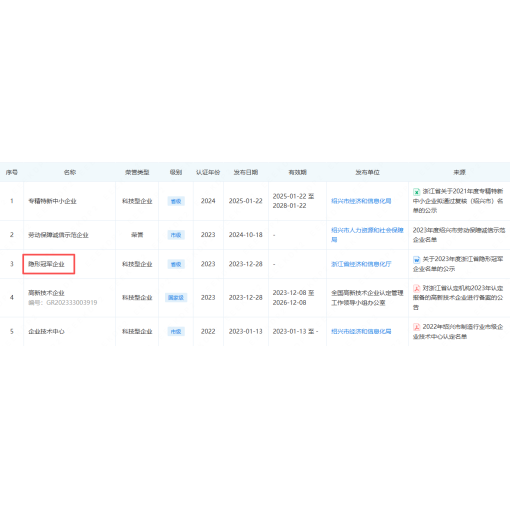Open 浙江省经济和信息化厅 link

(x=361, y=264)
